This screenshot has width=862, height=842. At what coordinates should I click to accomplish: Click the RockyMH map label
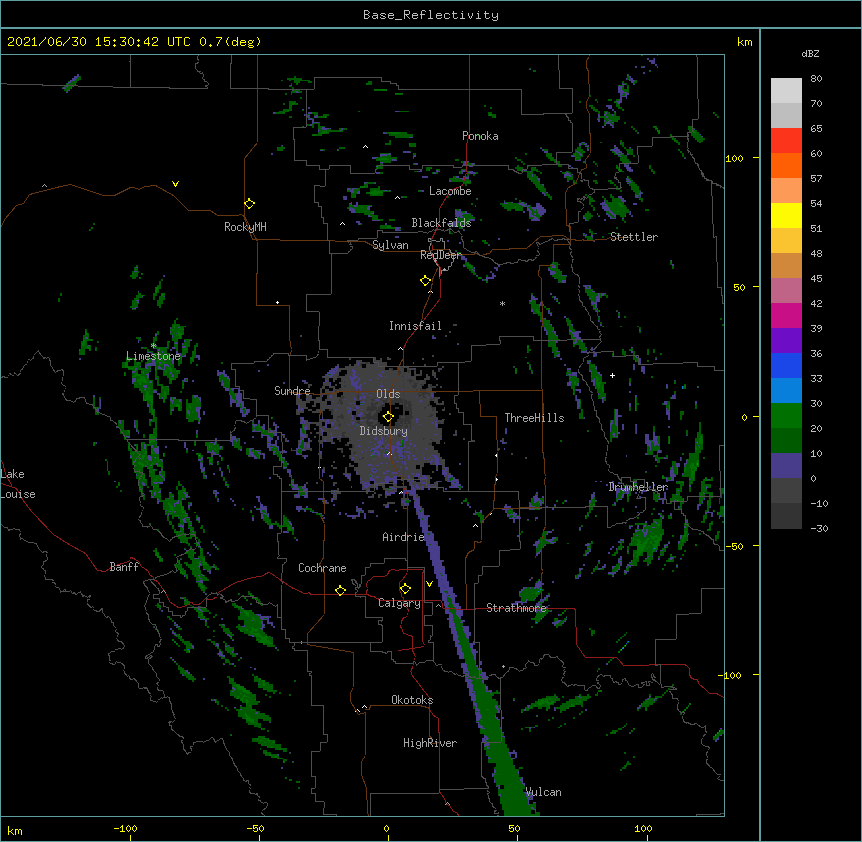245,227
